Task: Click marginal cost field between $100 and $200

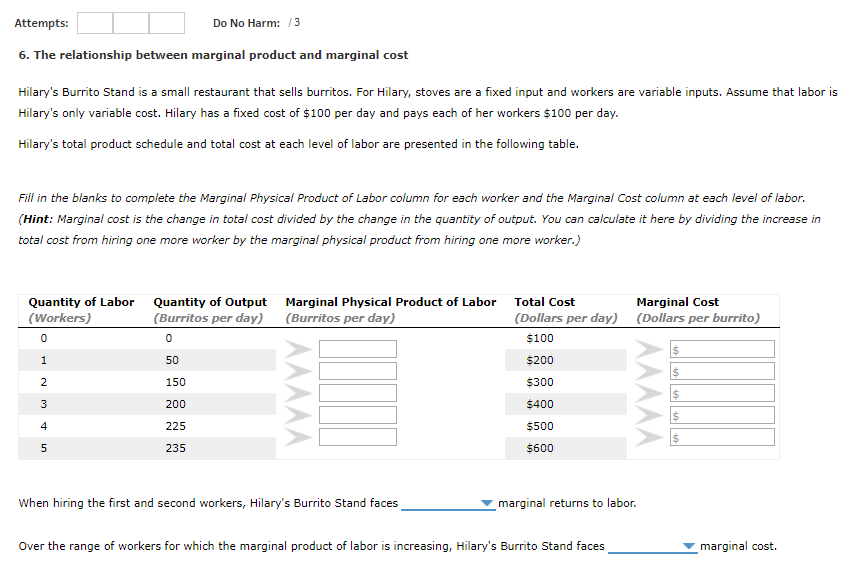Action: (x=722, y=349)
